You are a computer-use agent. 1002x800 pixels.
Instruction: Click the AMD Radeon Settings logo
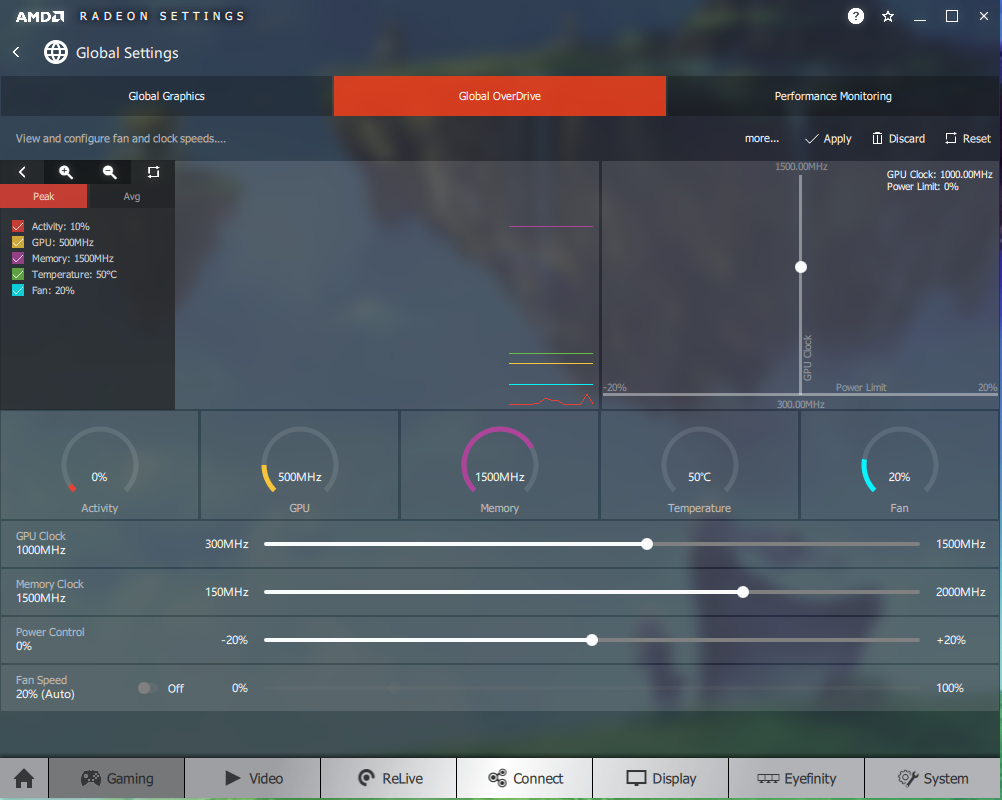tap(40, 17)
